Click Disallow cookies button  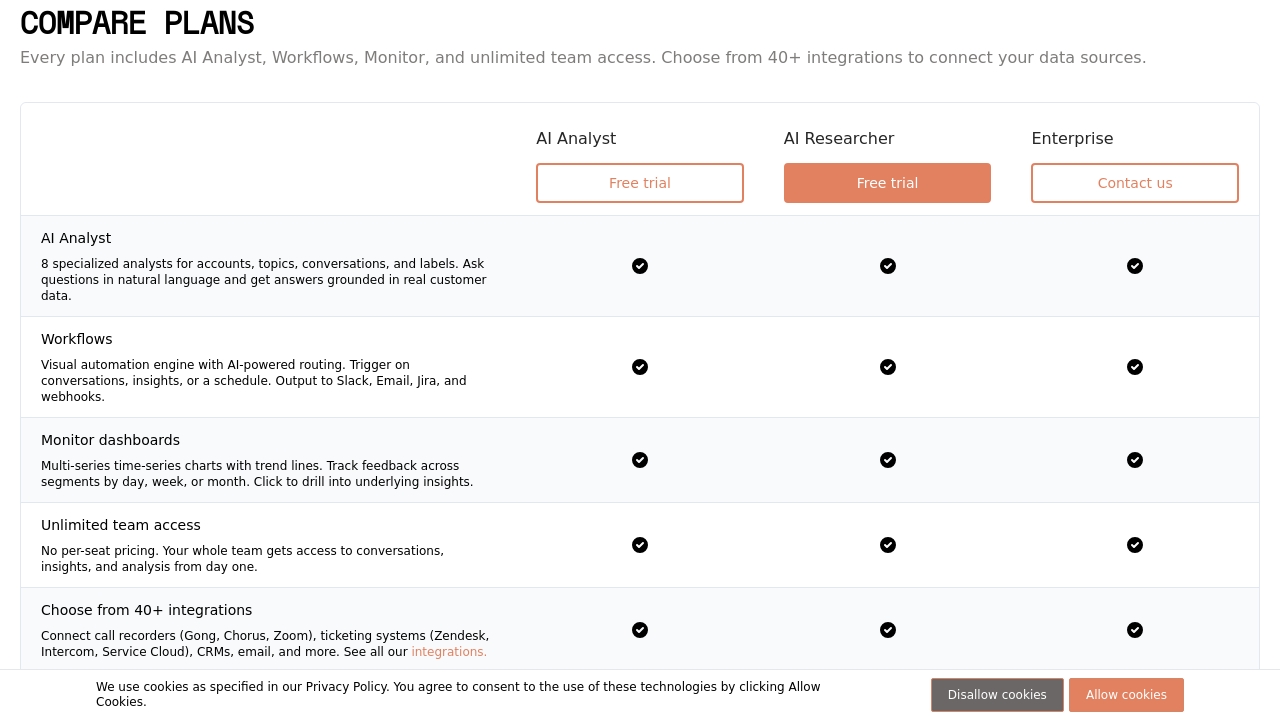point(997,695)
